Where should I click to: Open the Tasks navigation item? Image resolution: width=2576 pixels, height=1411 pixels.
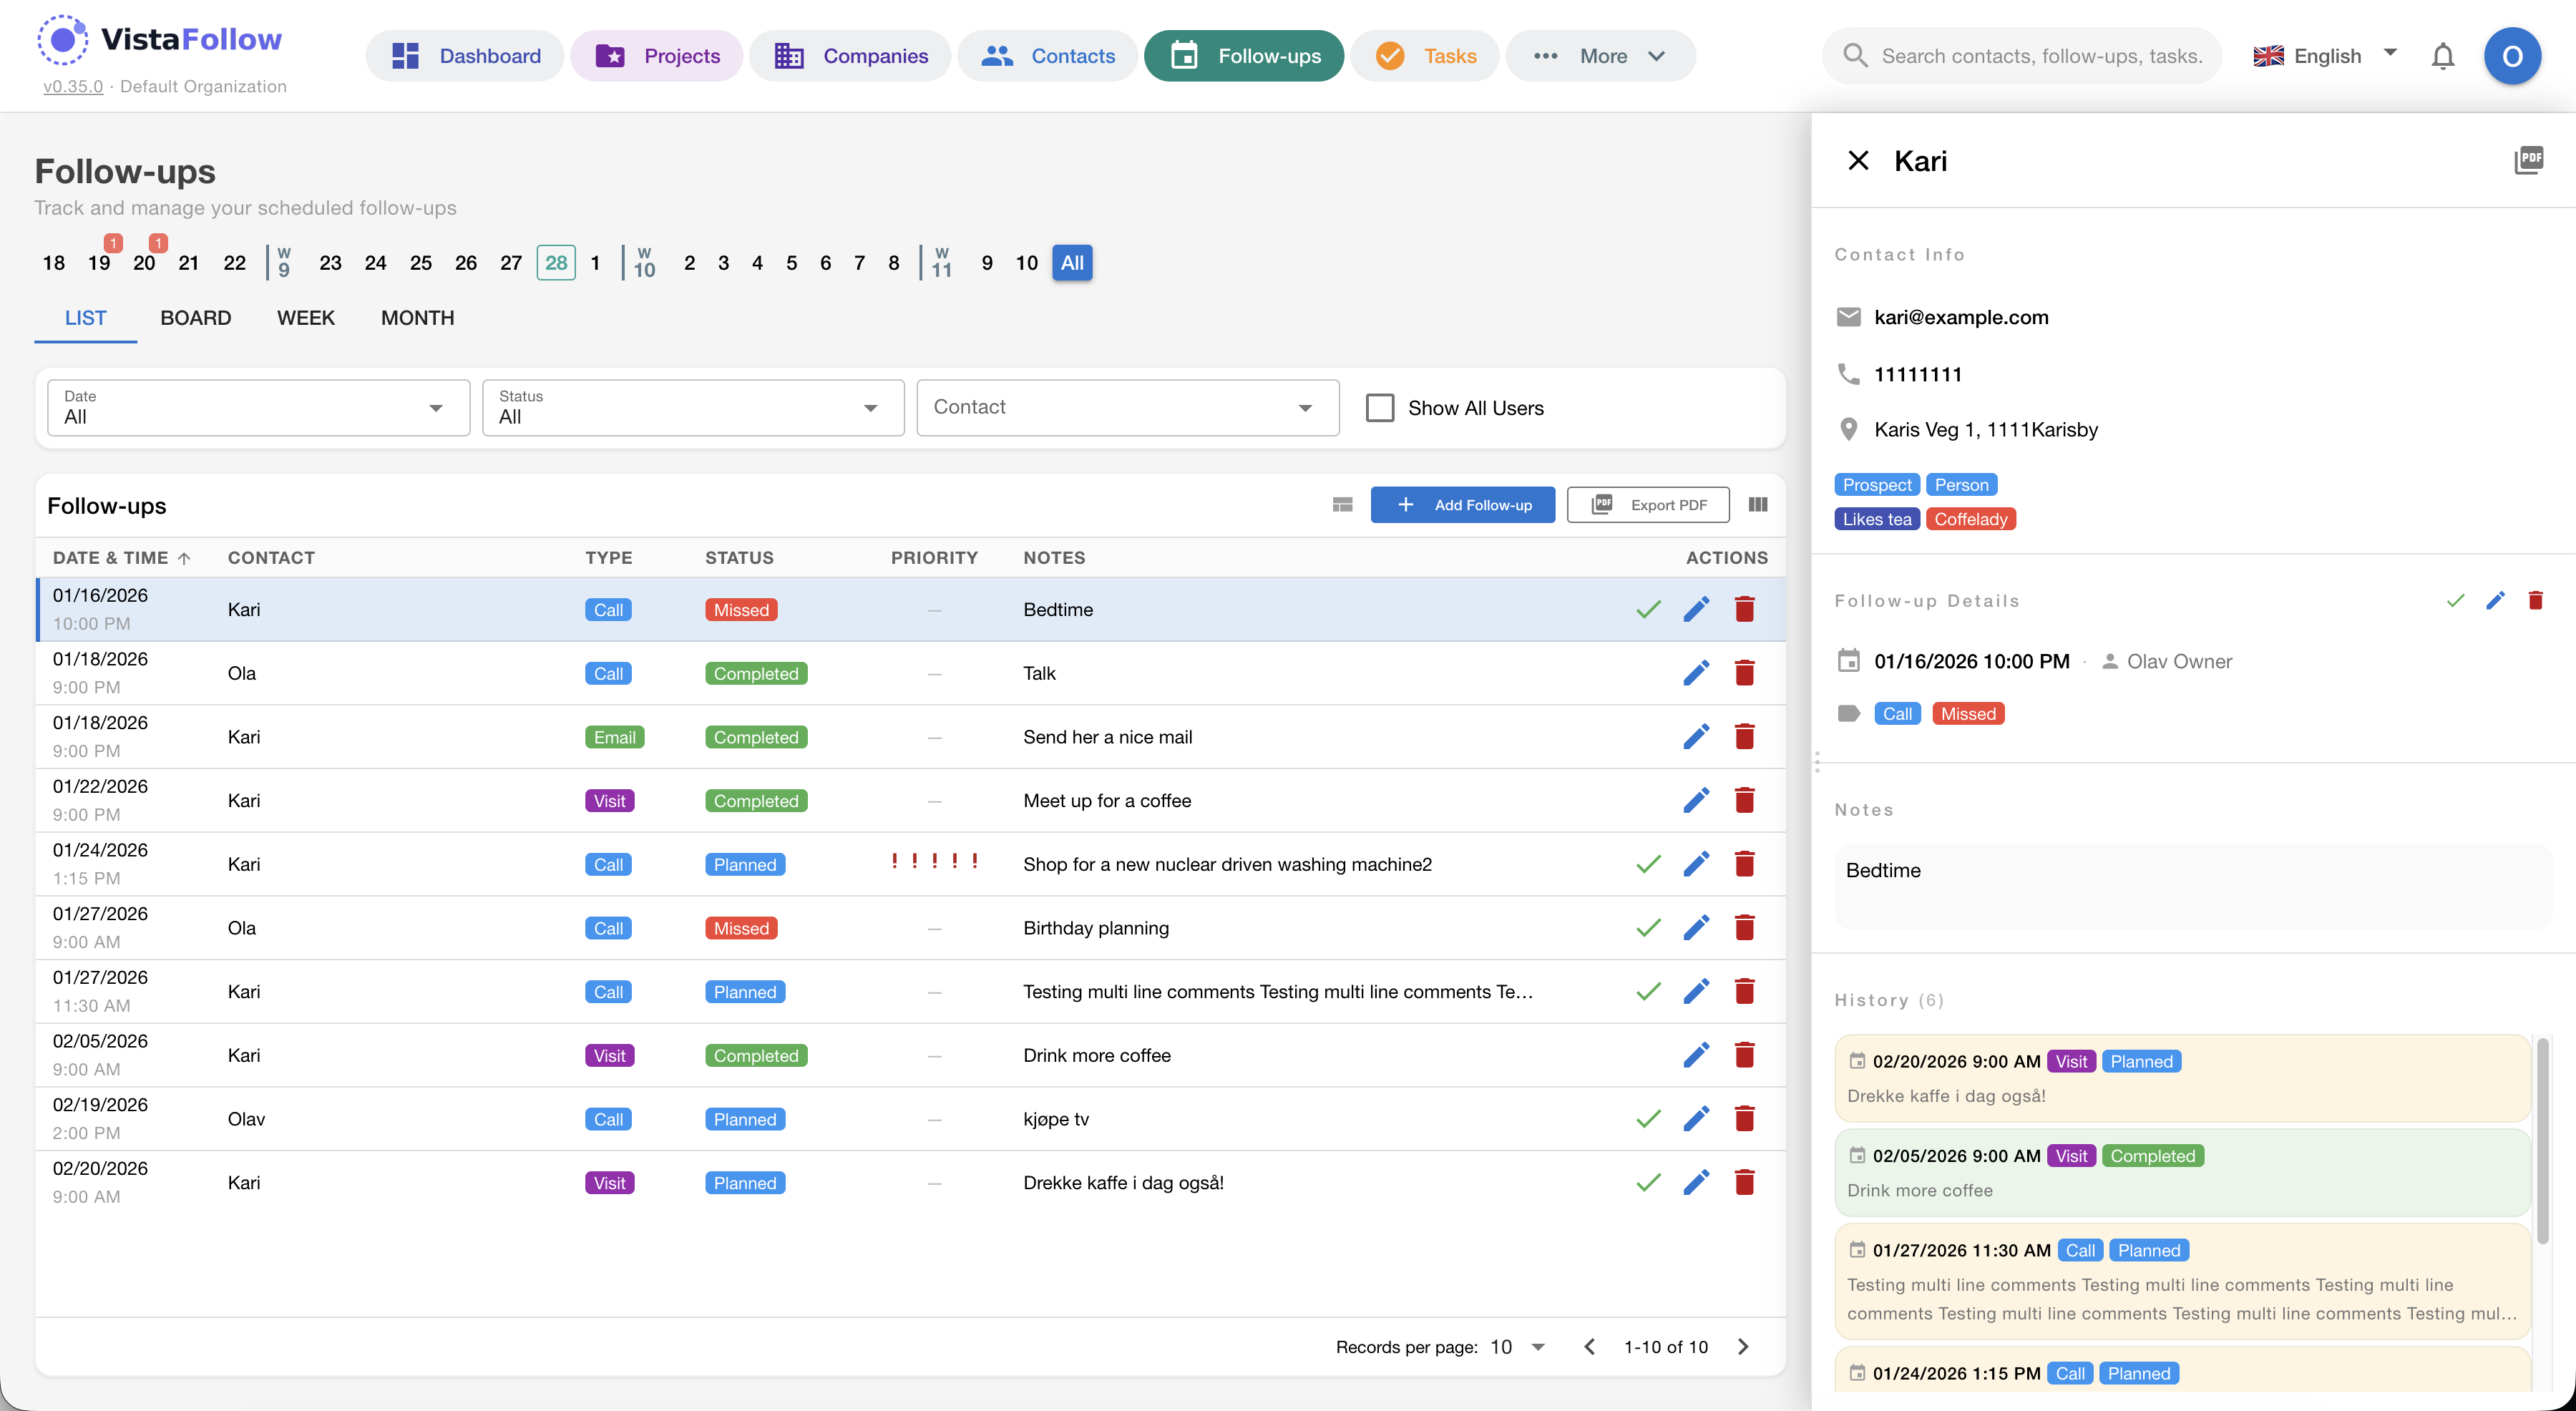[1425, 56]
